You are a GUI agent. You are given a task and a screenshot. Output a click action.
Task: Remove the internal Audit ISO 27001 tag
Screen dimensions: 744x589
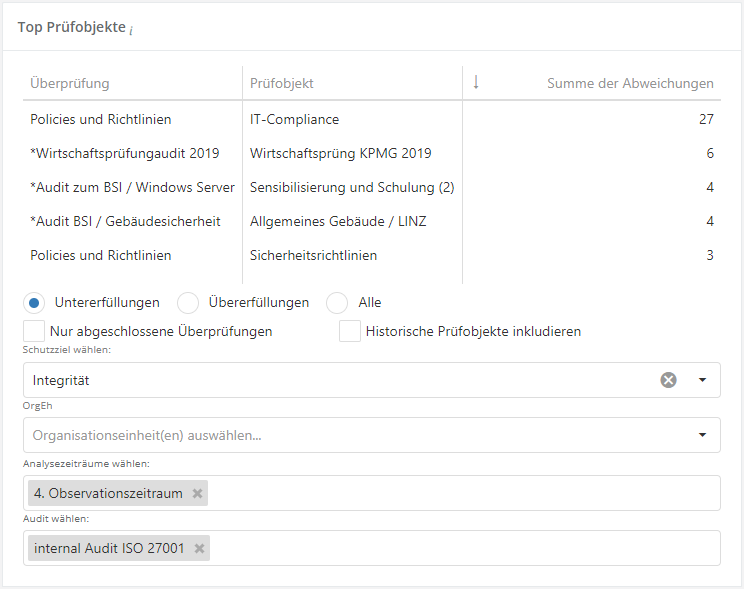pos(199,548)
